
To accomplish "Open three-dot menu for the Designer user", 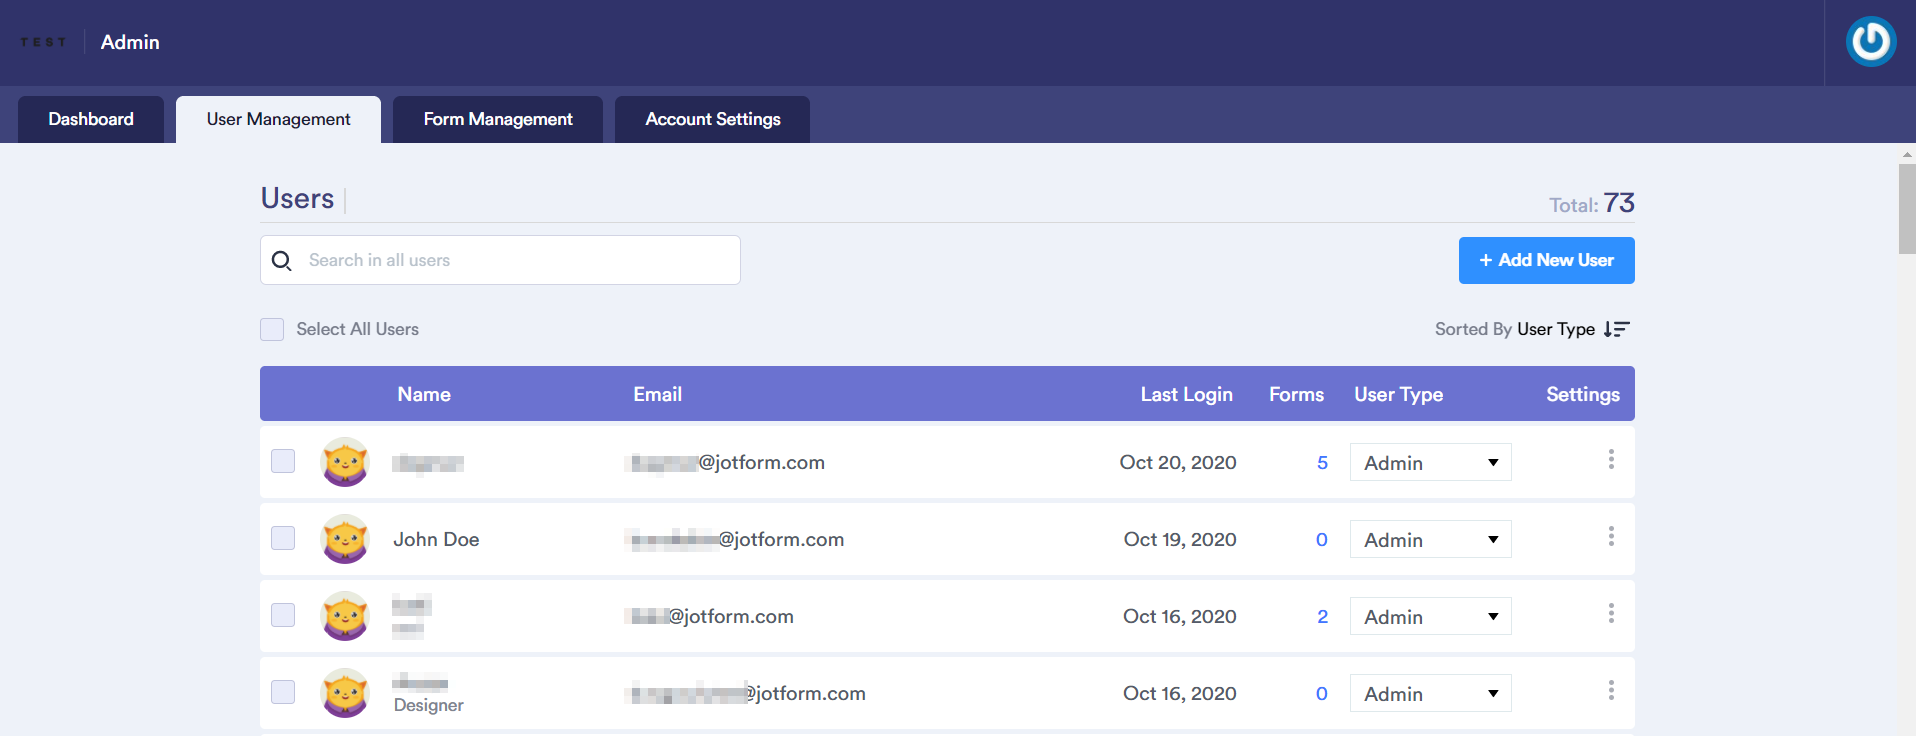I will tap(1610, 691).
